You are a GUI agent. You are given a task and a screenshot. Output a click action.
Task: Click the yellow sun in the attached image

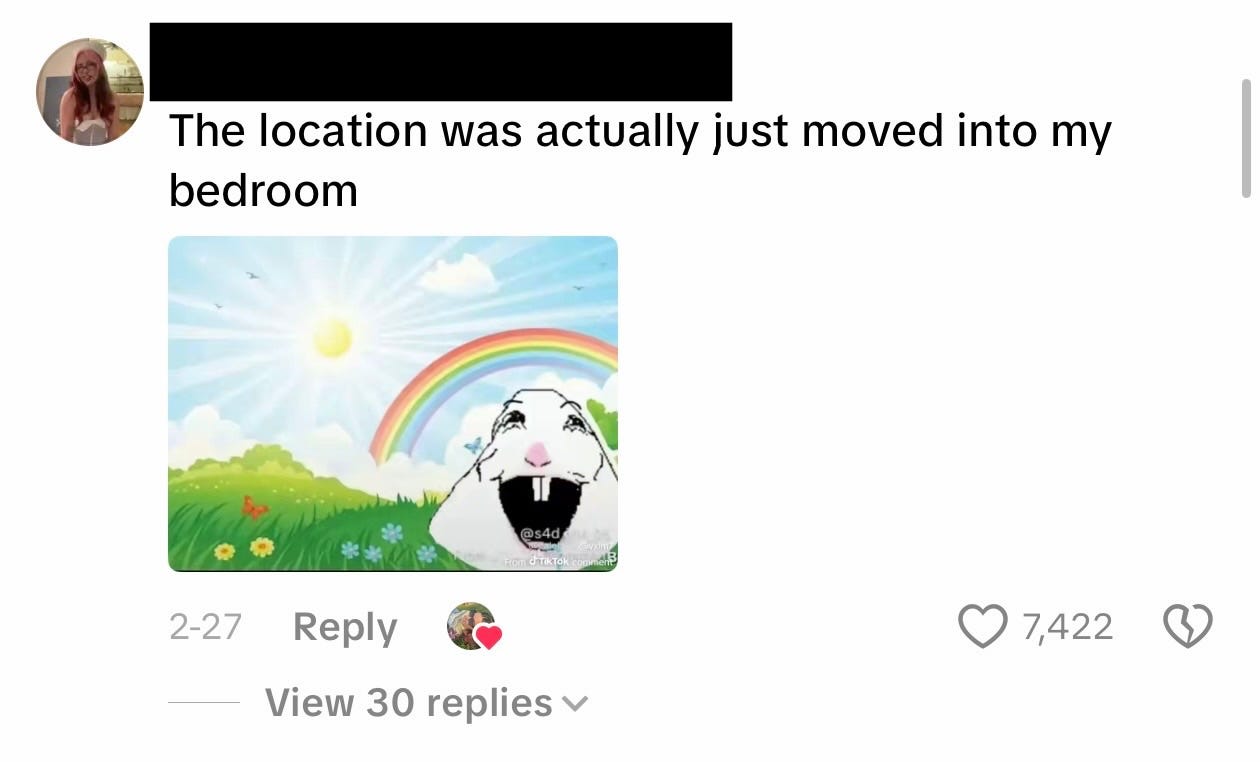coord(333,338)
